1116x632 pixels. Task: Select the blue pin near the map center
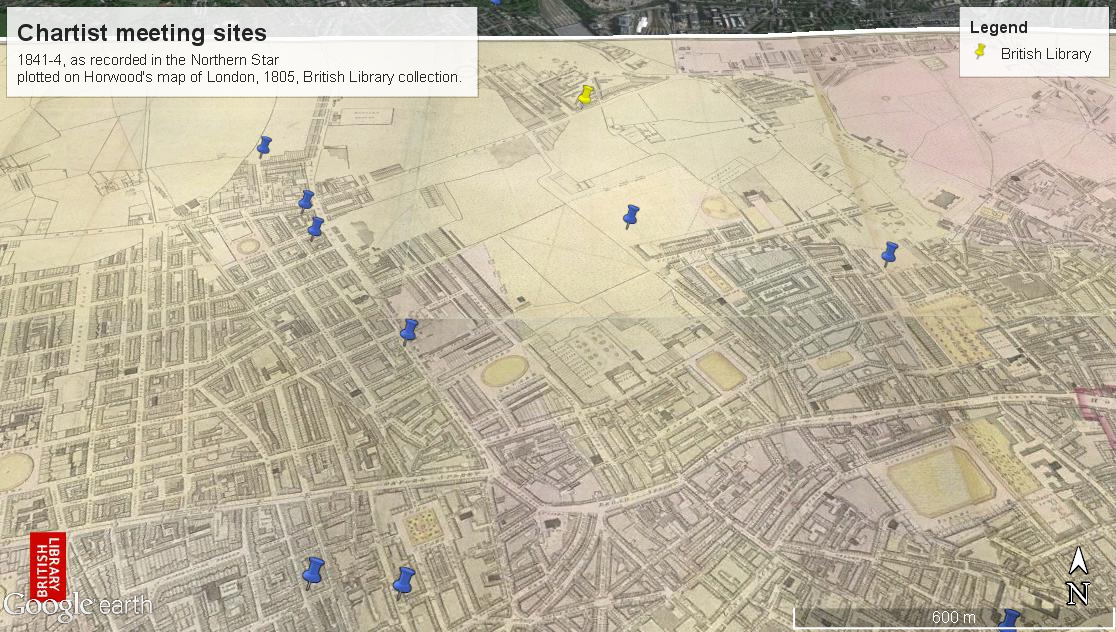click(408, 330)
